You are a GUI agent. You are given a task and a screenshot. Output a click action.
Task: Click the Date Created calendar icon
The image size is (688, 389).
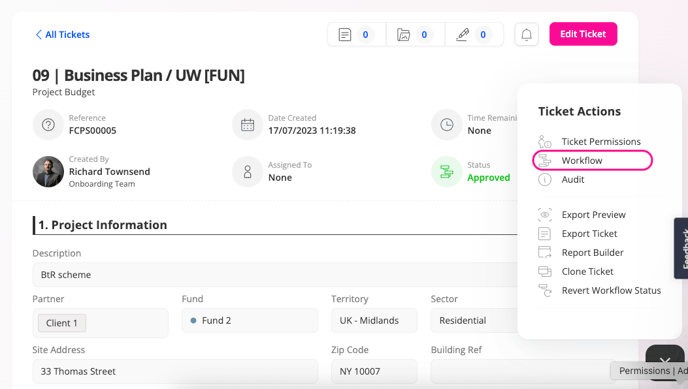[x=247, y=125]
